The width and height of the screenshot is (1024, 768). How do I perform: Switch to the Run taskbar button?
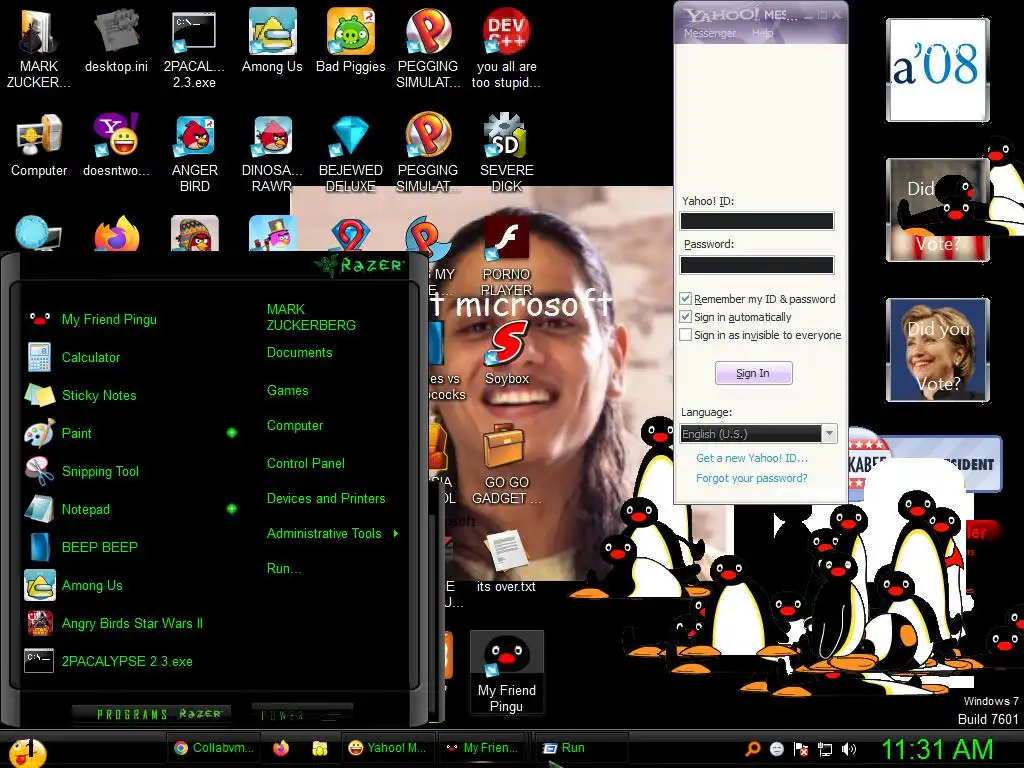pyautogui.click(x=580, y=748)
